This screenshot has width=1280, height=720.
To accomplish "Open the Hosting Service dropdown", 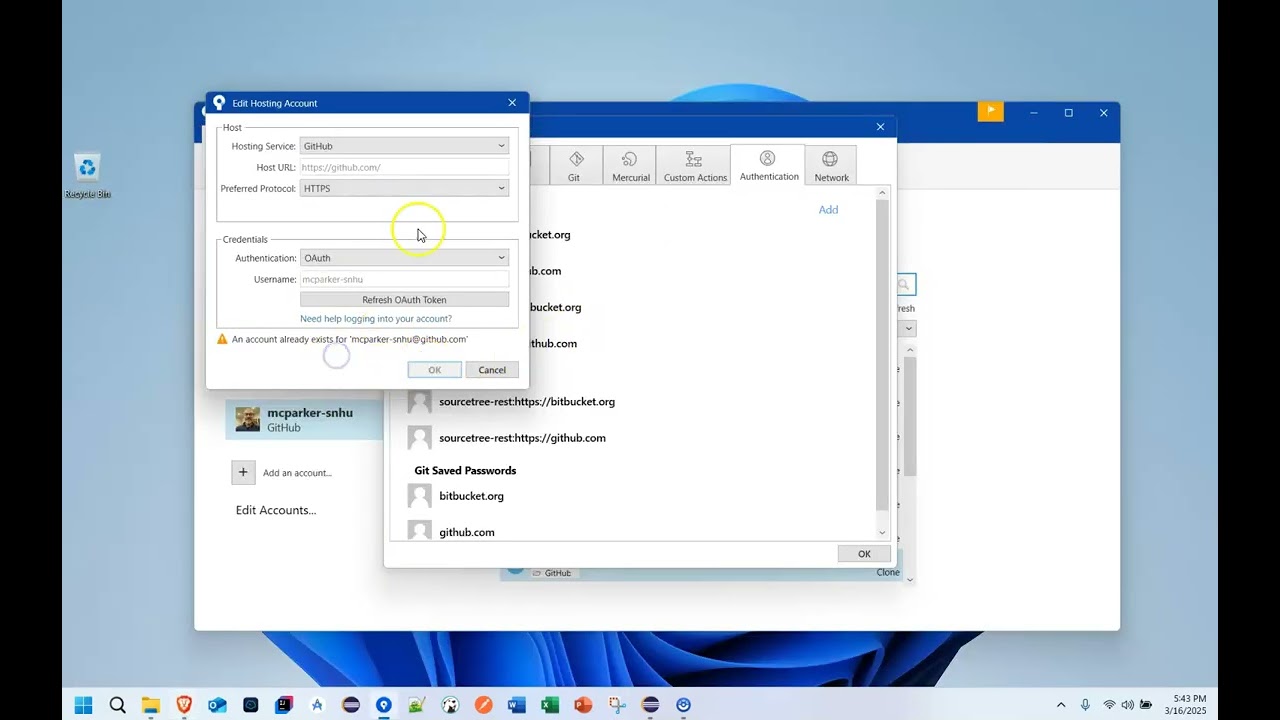I will 404,146.
